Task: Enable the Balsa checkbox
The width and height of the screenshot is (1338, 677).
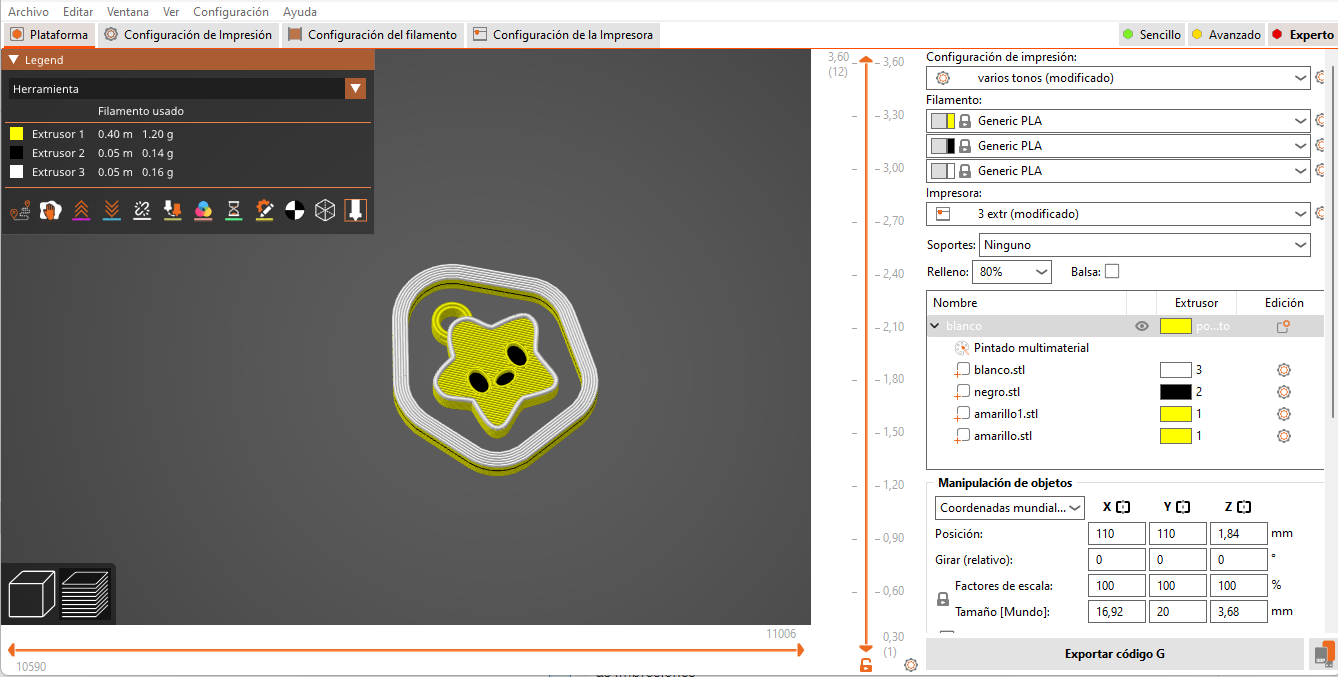Action: pos(1112,271)
